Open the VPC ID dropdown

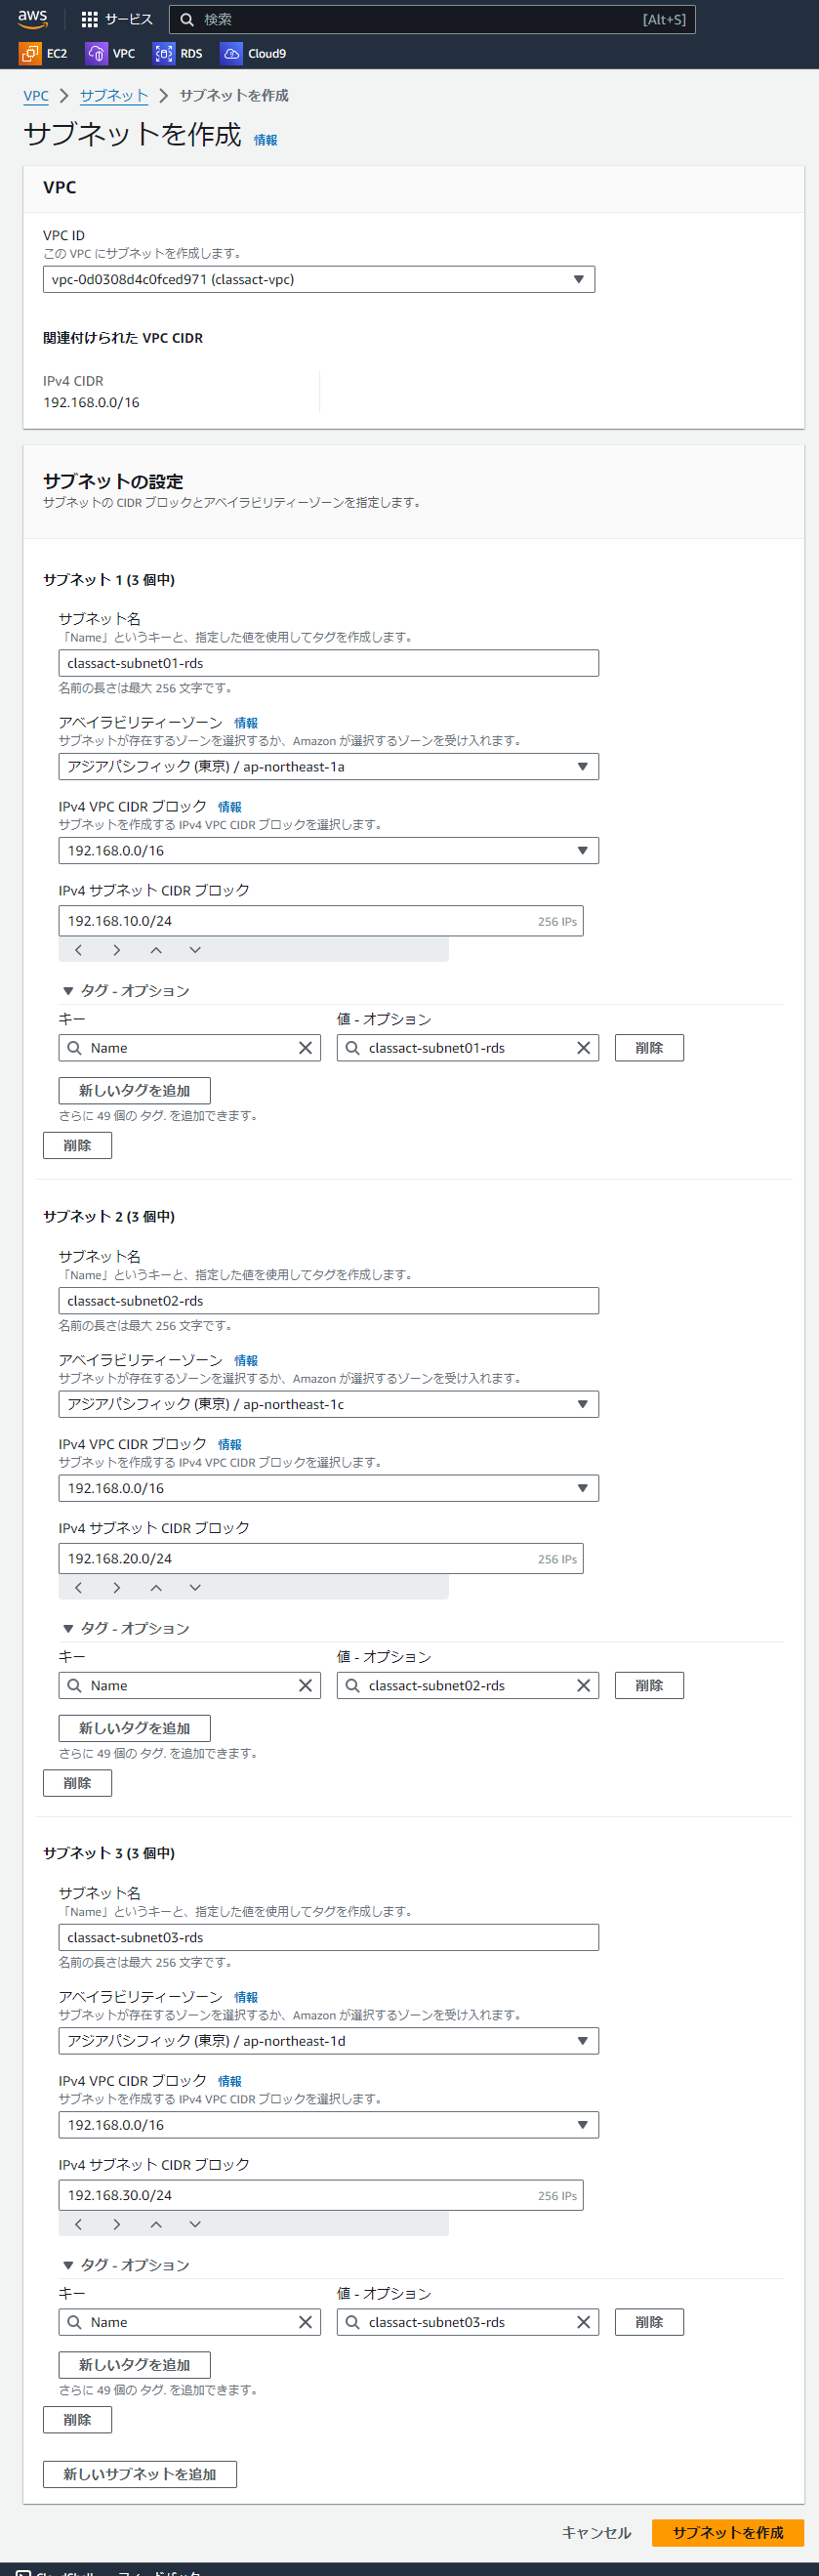[x=319, y=279]
